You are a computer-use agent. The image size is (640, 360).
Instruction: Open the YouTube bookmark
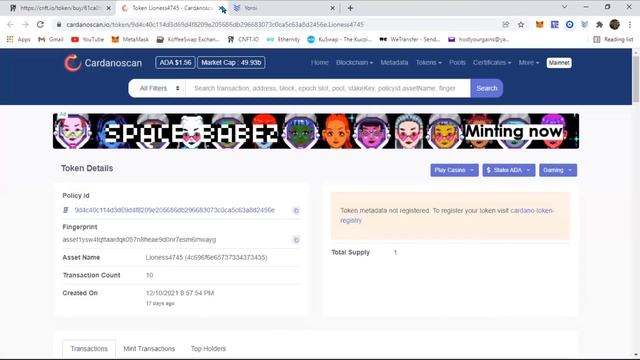pyautogui.click(x=87, y=39)
